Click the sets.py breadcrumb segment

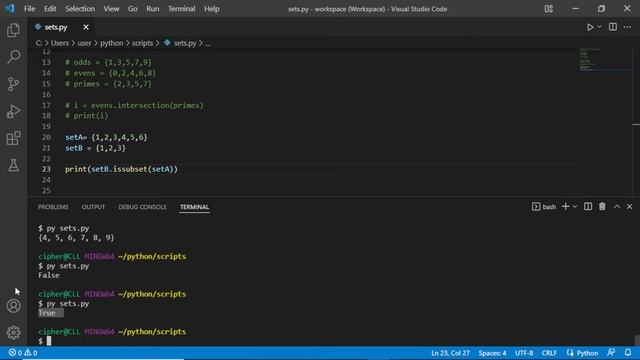point(180,43)
